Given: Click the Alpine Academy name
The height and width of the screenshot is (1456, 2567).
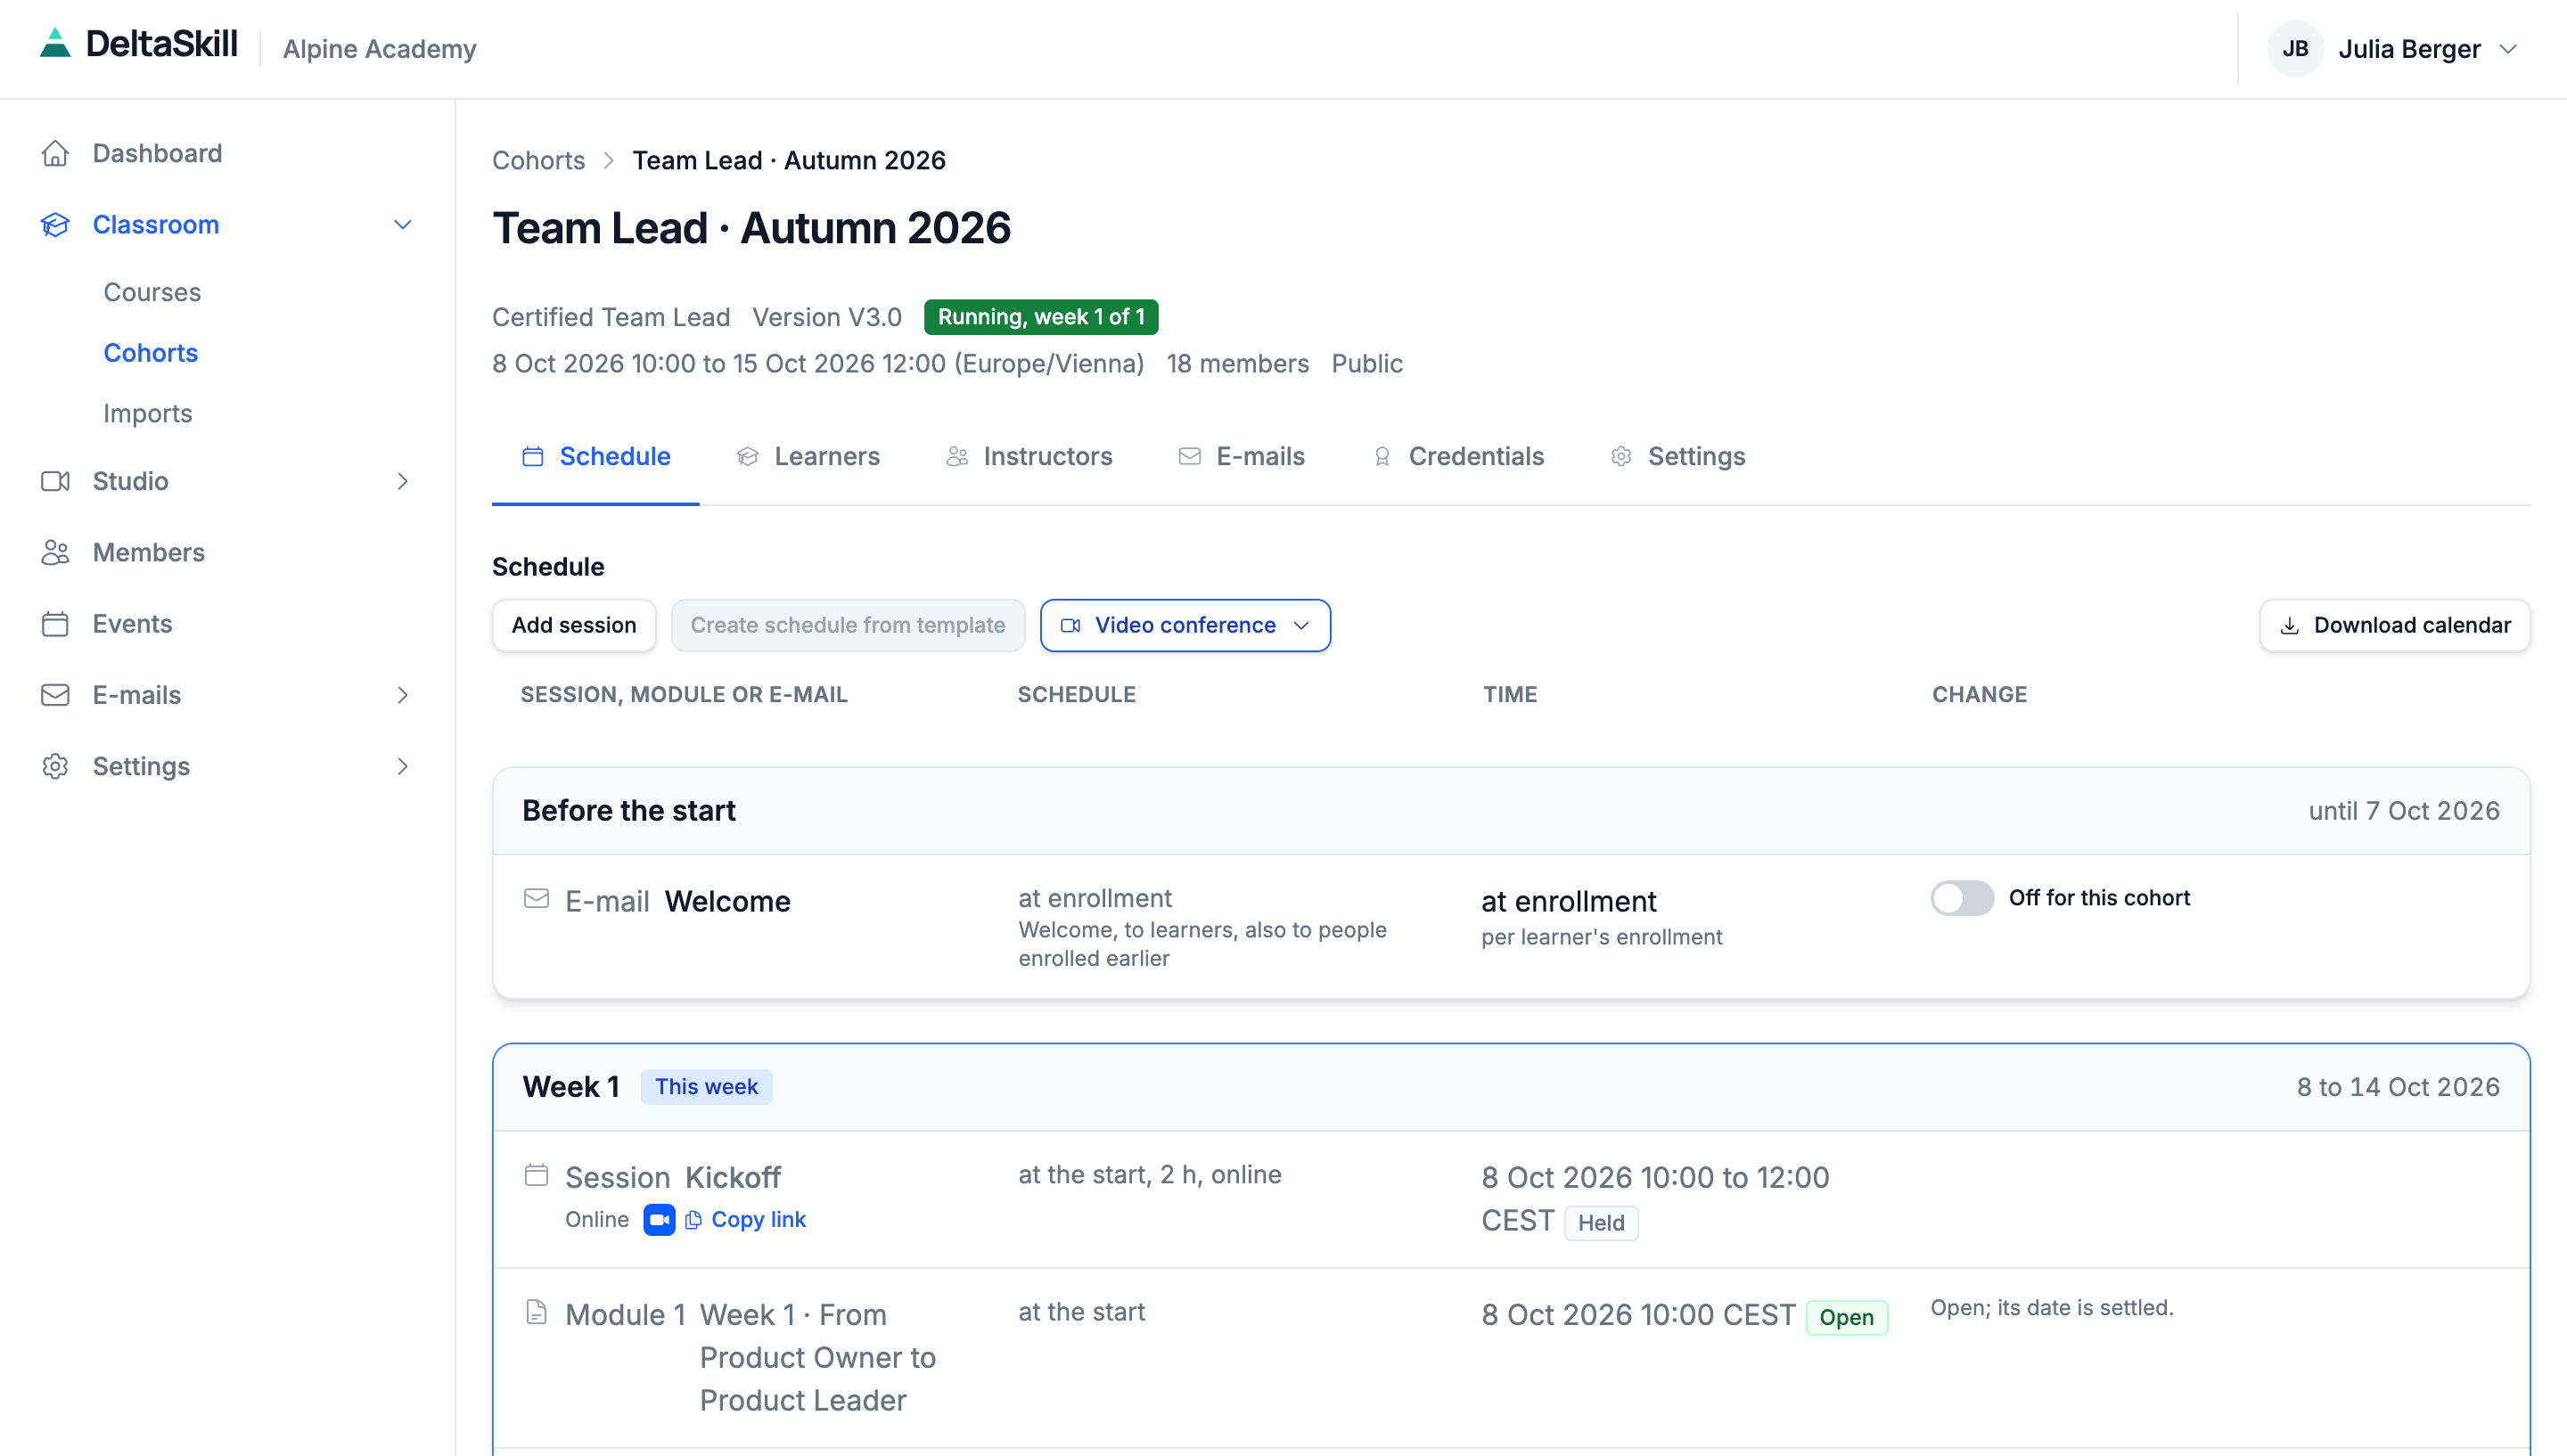Looking at the screenshot, I should coord(379,48).
